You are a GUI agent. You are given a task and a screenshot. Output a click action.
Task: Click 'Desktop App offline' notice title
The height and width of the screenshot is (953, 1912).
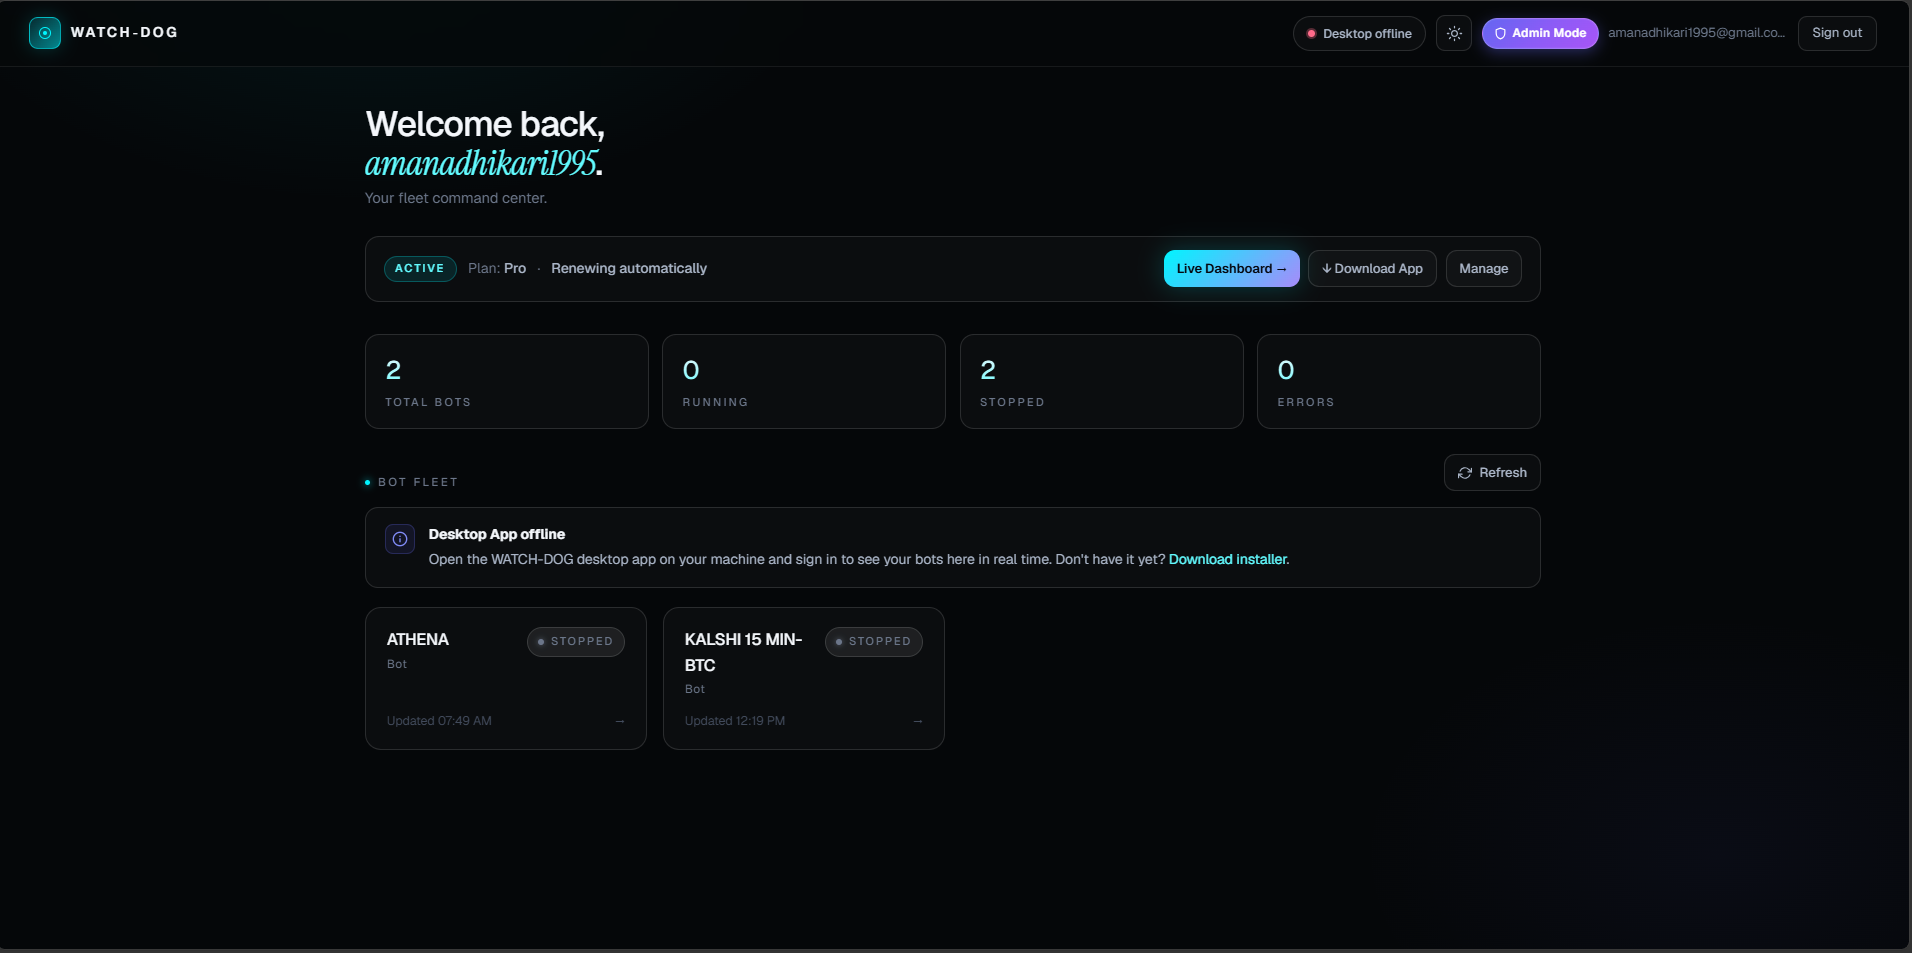(497, 534)
